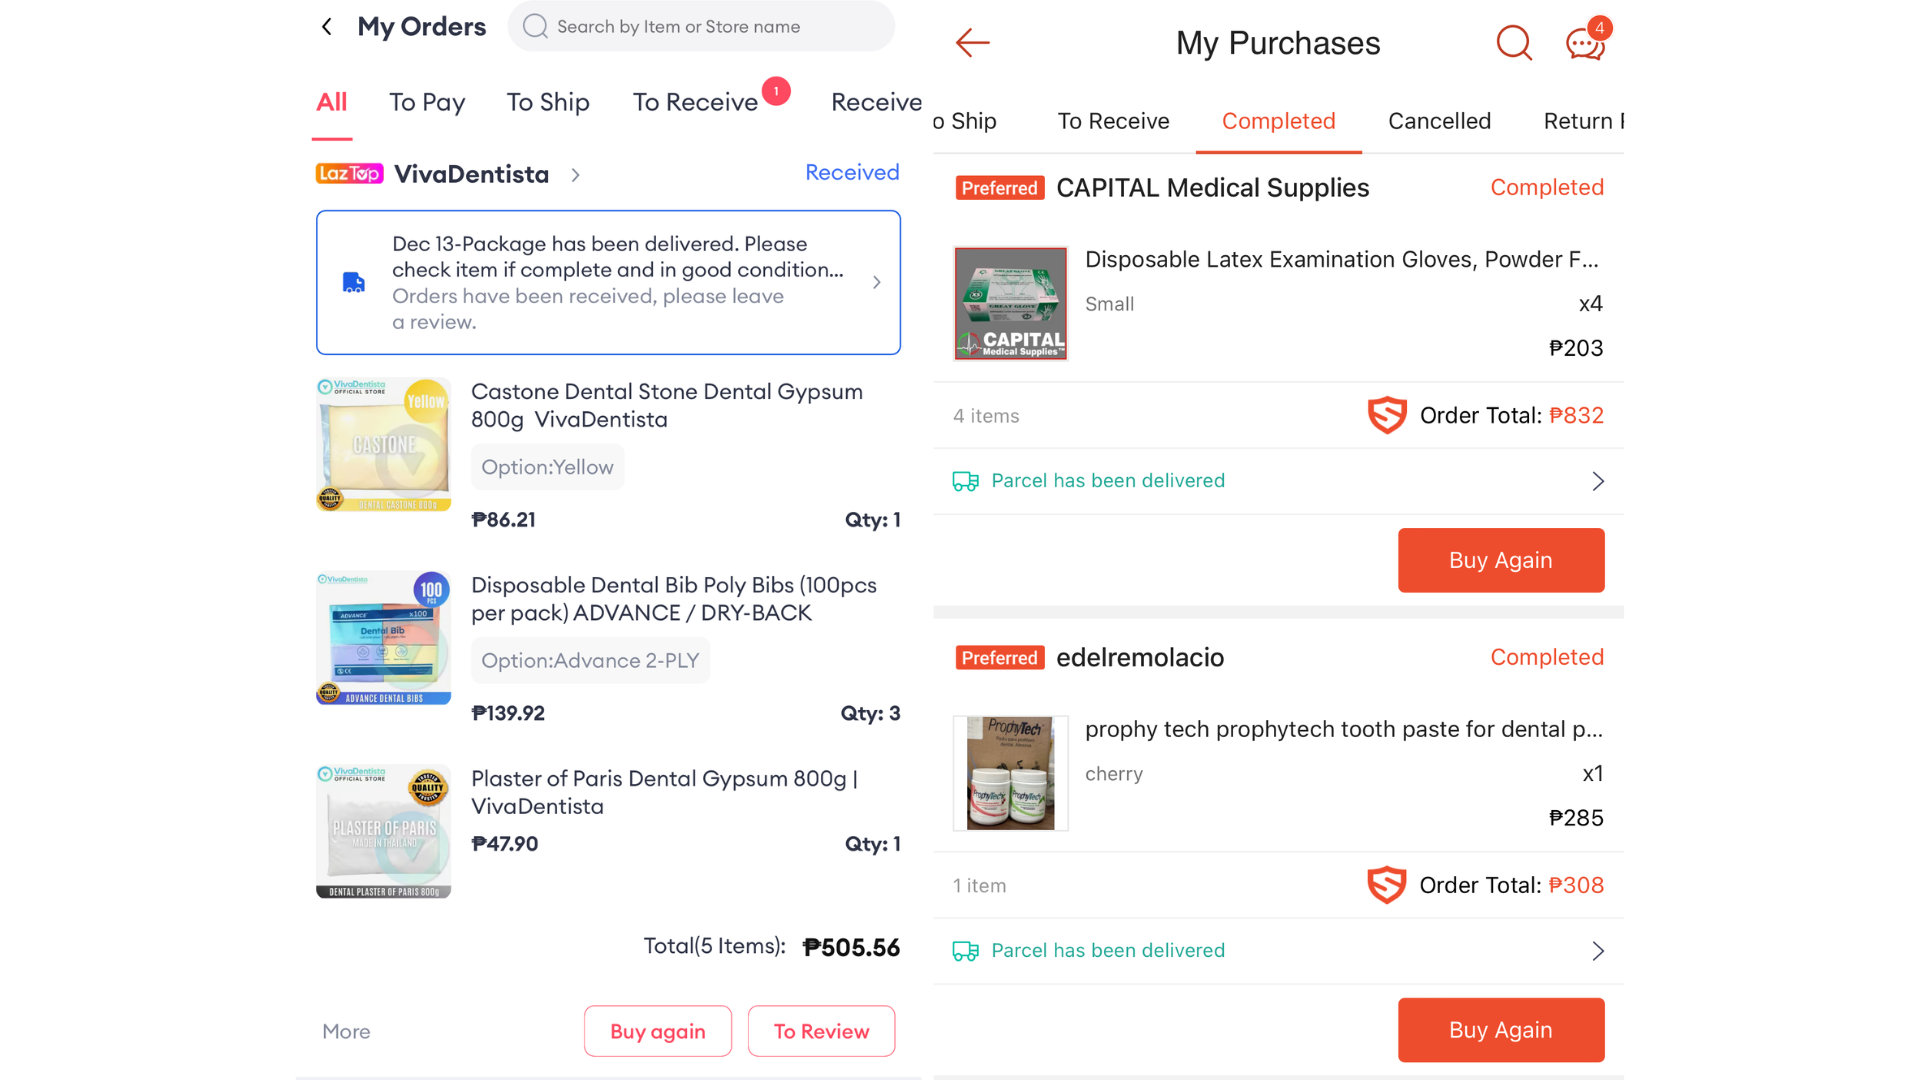Image resolution: width=1920 pixels, height=1080 pixels.
Task: Click the Search by Item or Store field
Action: tap(700, 27)
